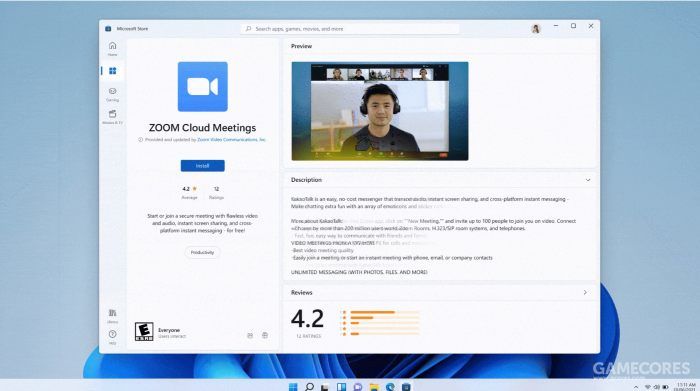Screen dimensions: 700x391
Task: Go to Home in the Store sidebar
Action: (112, 48)
